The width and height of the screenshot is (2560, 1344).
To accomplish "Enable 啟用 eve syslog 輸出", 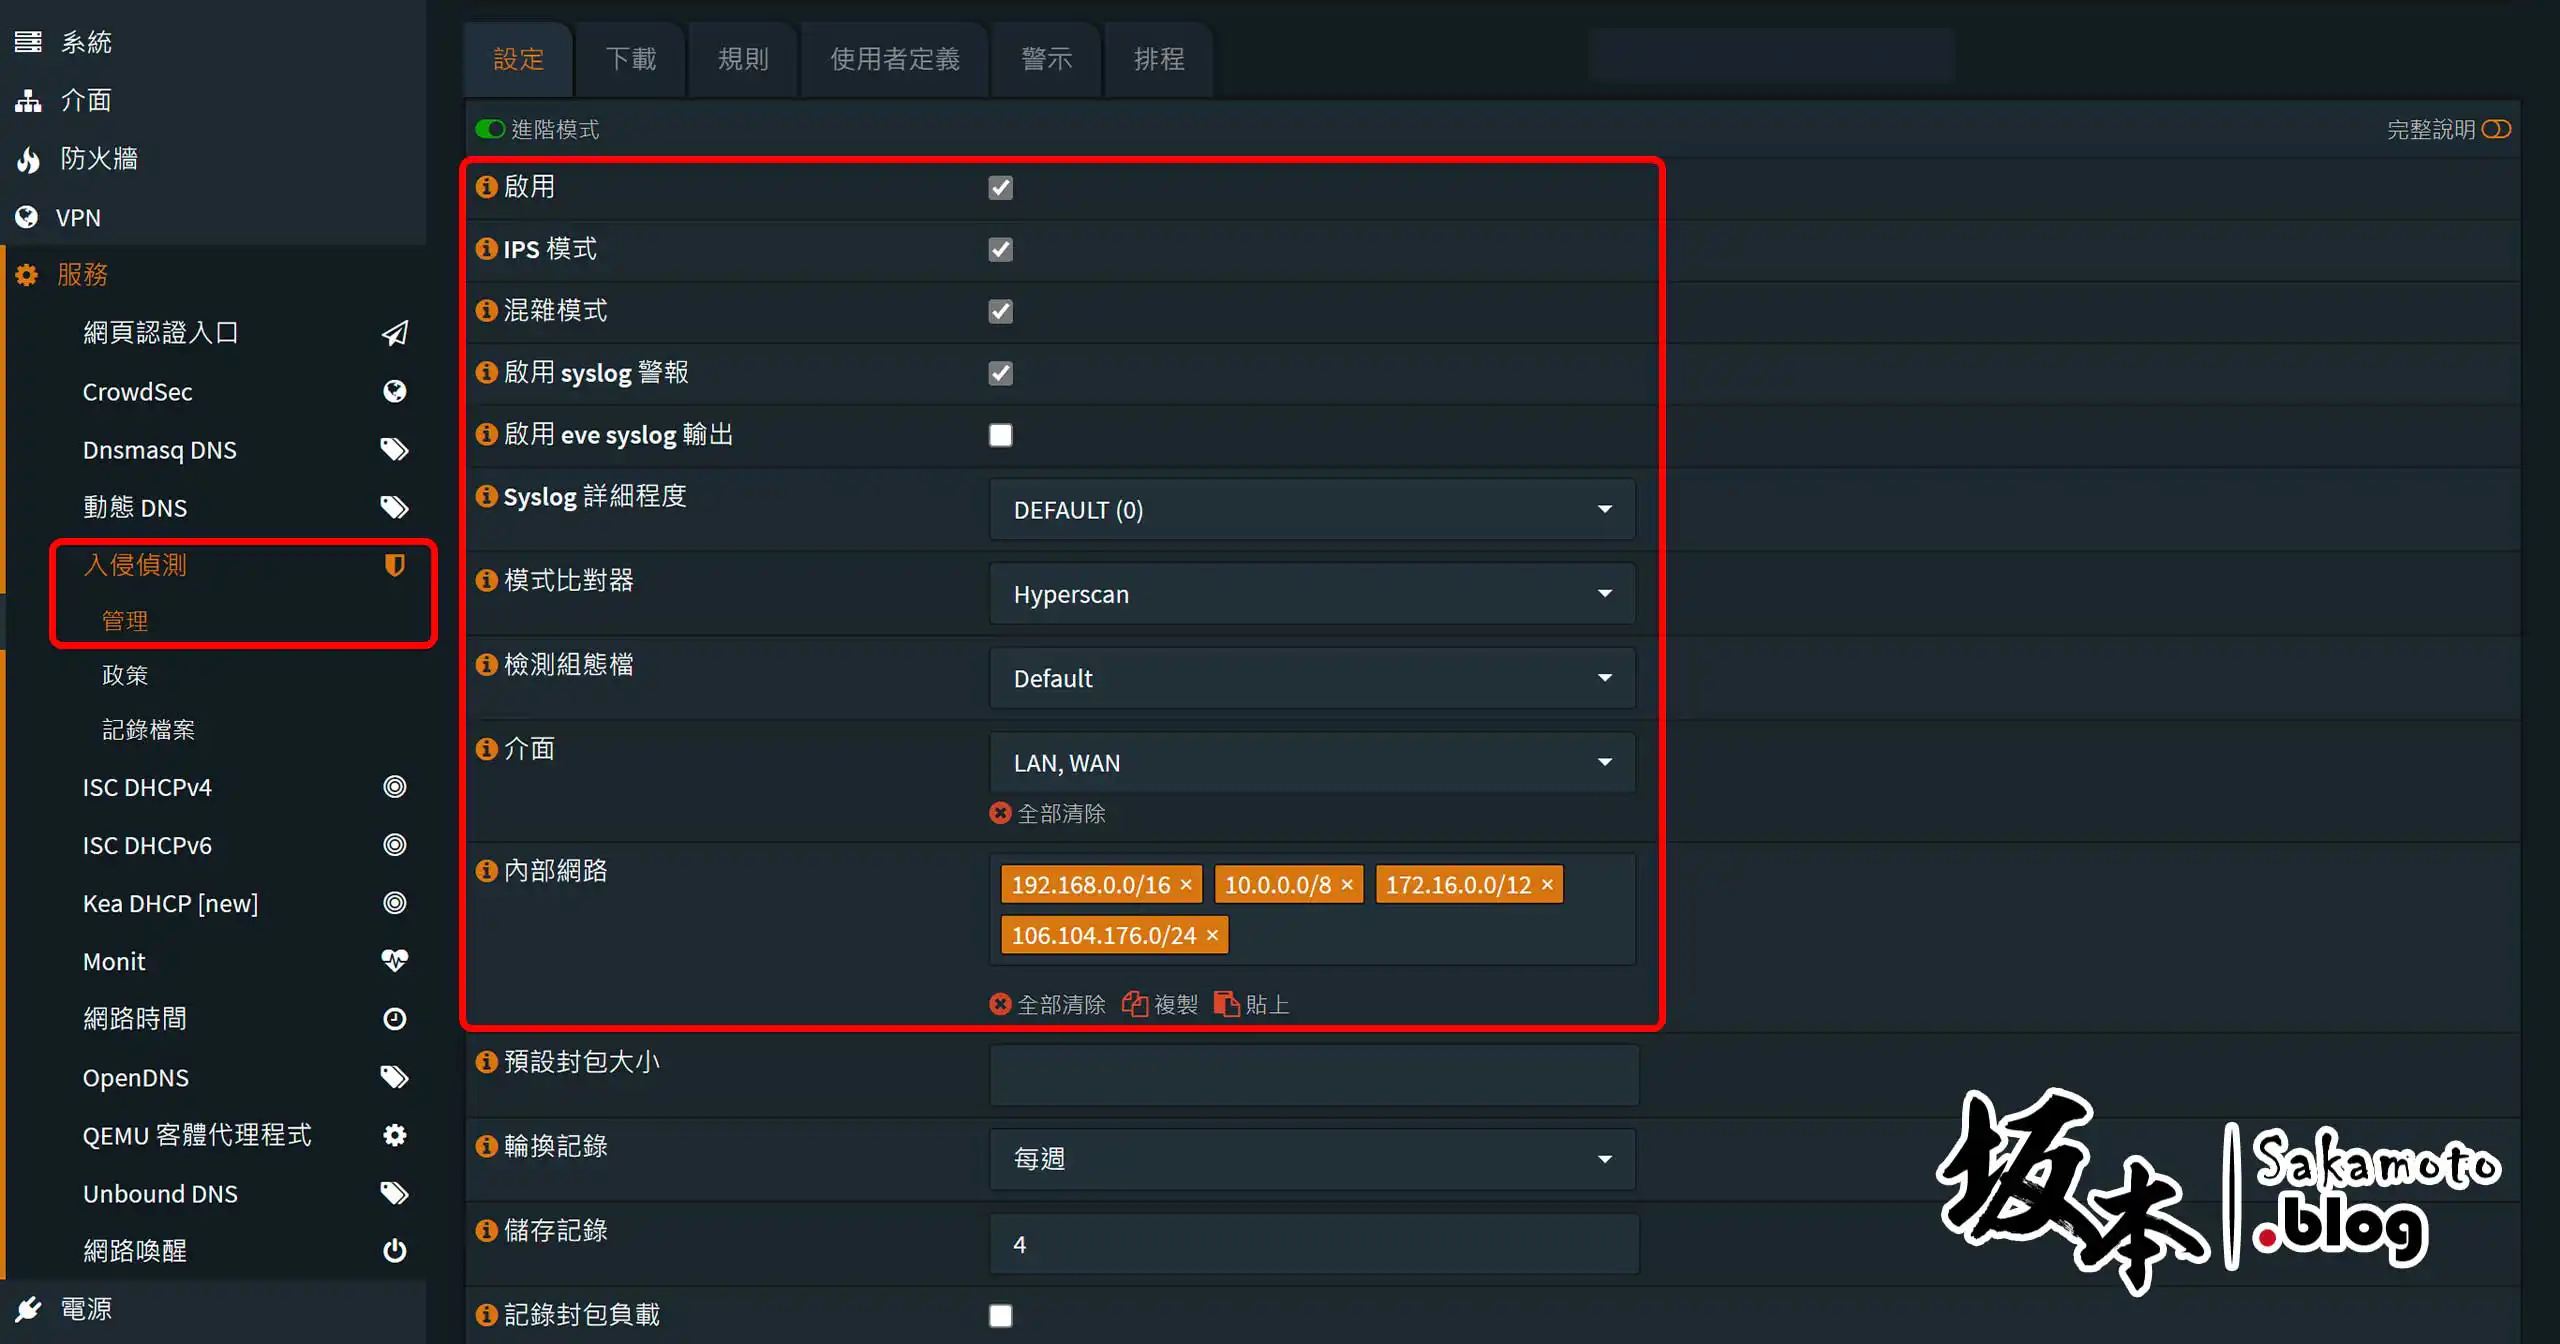I will pos(1000,434).
